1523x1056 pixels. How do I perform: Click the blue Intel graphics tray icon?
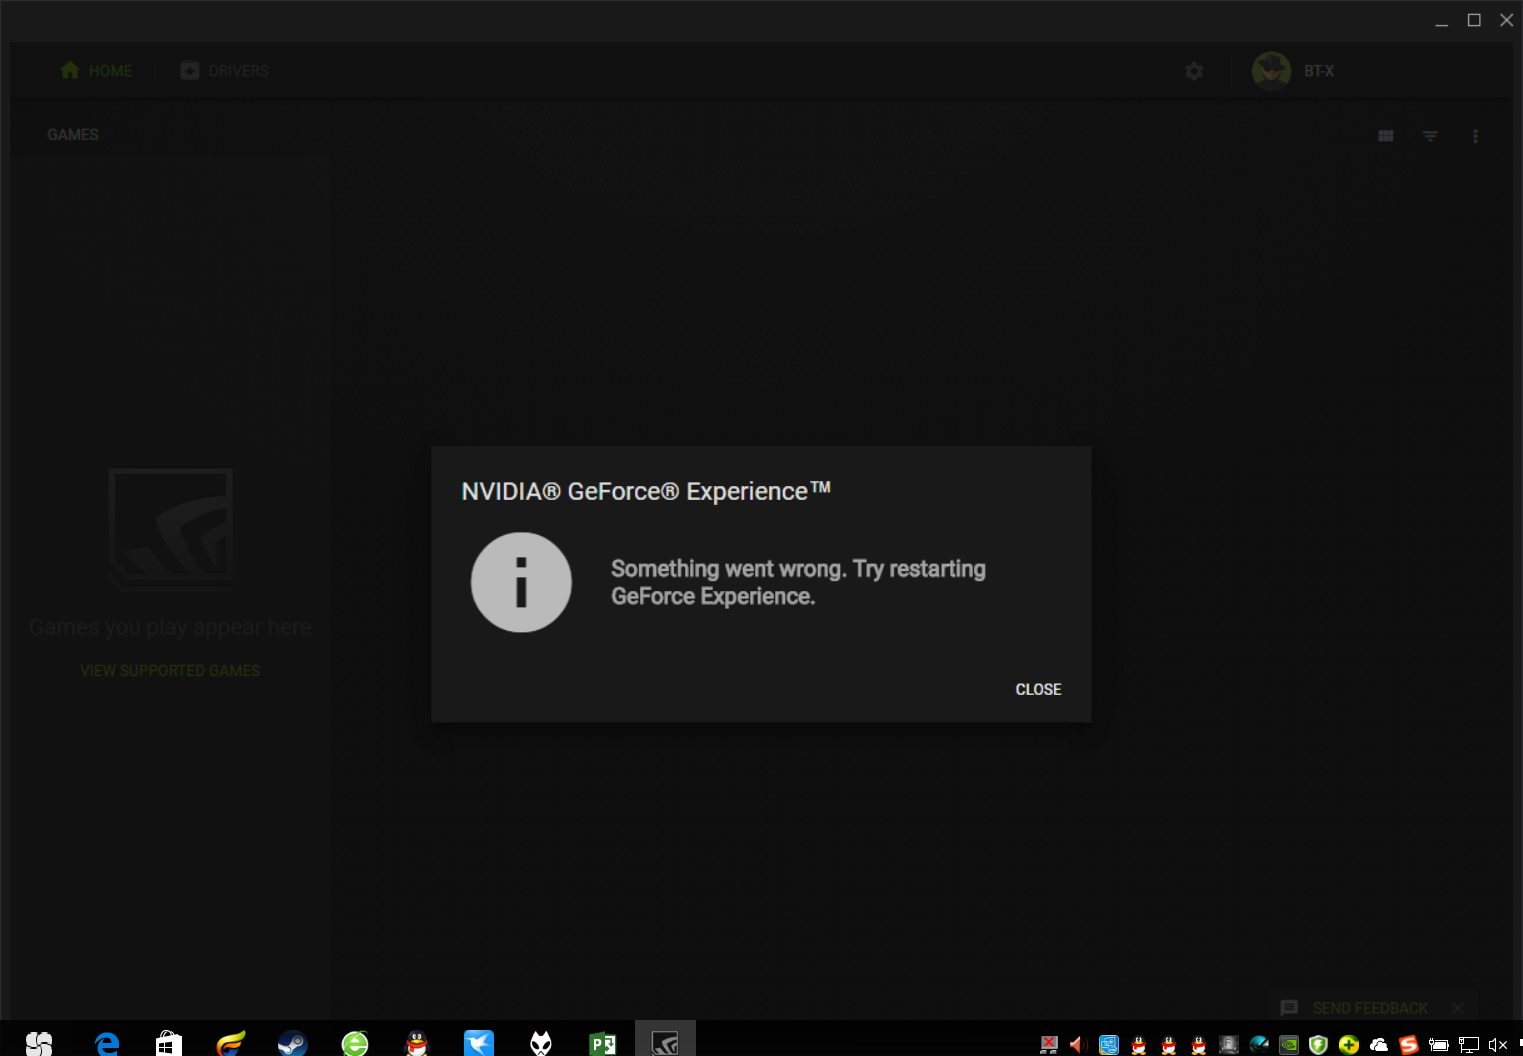point(1109,1045)
